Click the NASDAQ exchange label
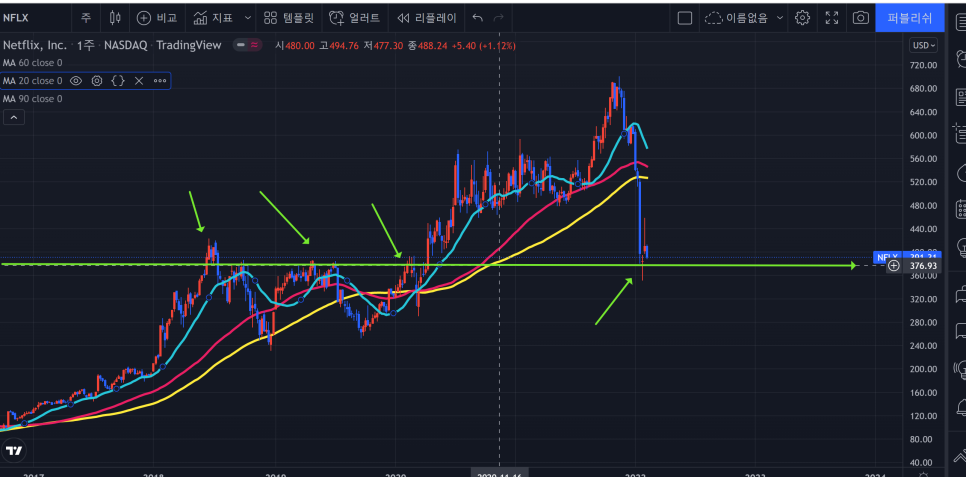The height and width of the screenshot is (477, 966). click(x=126, y=46)
